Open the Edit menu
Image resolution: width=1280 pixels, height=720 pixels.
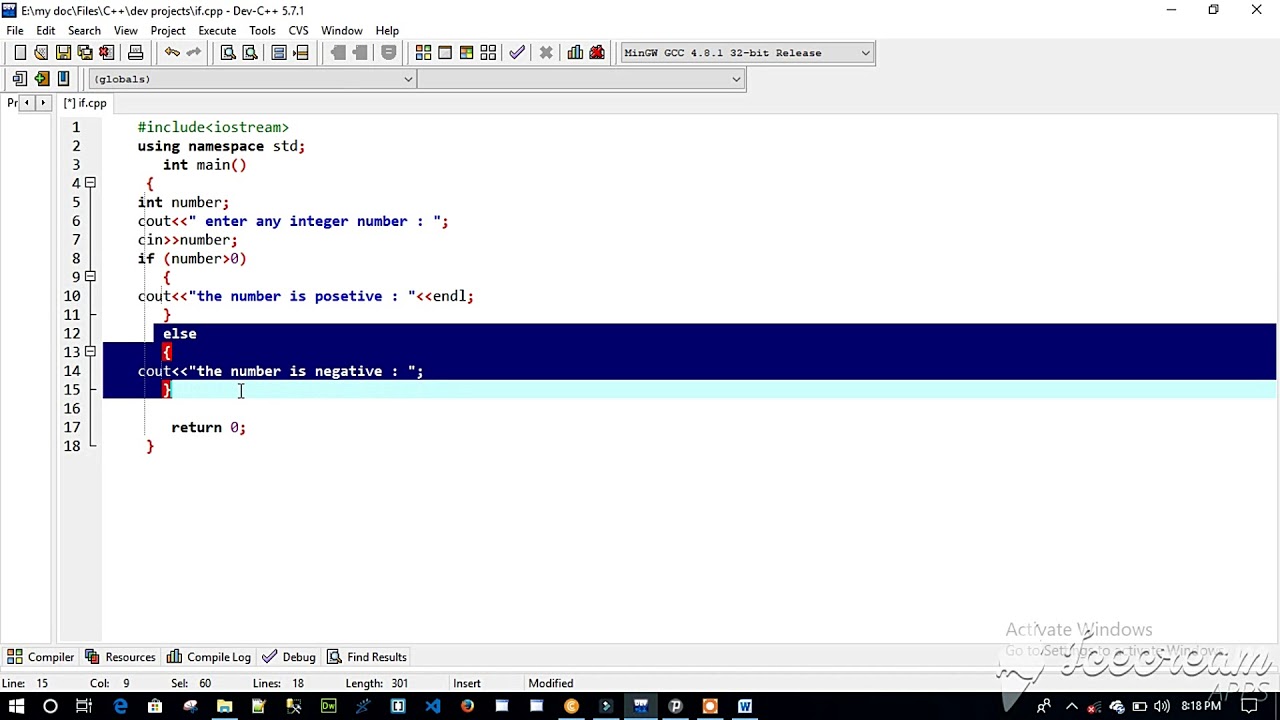[x=46, y=31]
